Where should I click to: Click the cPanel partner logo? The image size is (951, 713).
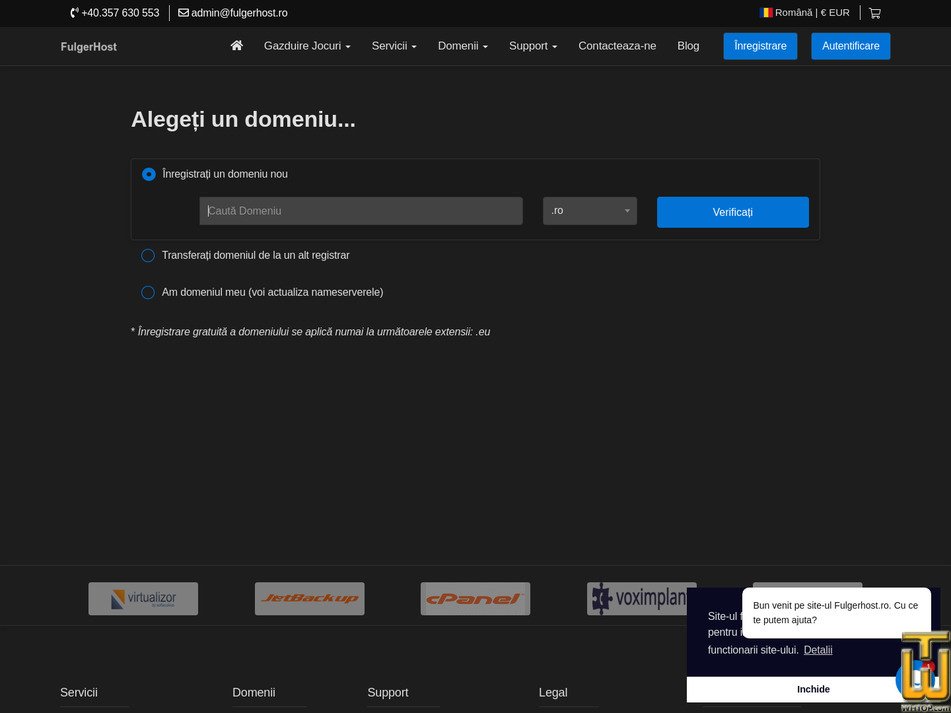click(x=475, y=598)
